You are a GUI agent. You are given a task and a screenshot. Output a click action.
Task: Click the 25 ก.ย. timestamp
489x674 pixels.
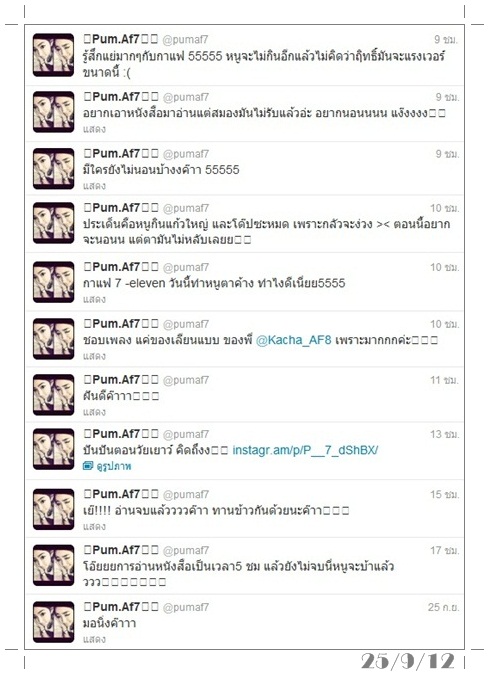pyautogui.click(x=443, y=607)
